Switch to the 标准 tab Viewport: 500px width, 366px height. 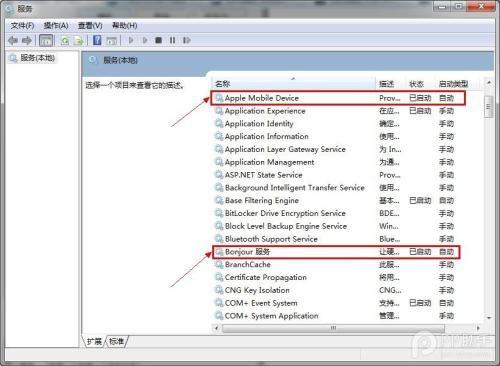tap(116, 341)
